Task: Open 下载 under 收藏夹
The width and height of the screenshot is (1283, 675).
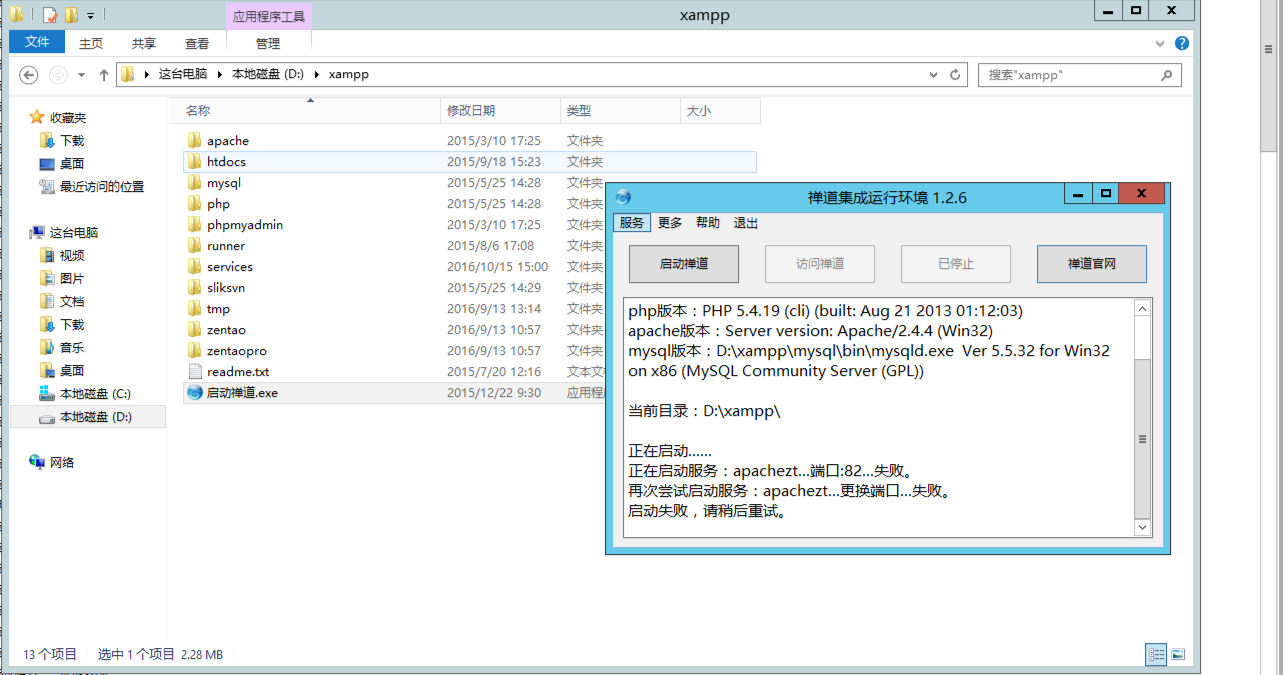Action: (x=72, y=141)
